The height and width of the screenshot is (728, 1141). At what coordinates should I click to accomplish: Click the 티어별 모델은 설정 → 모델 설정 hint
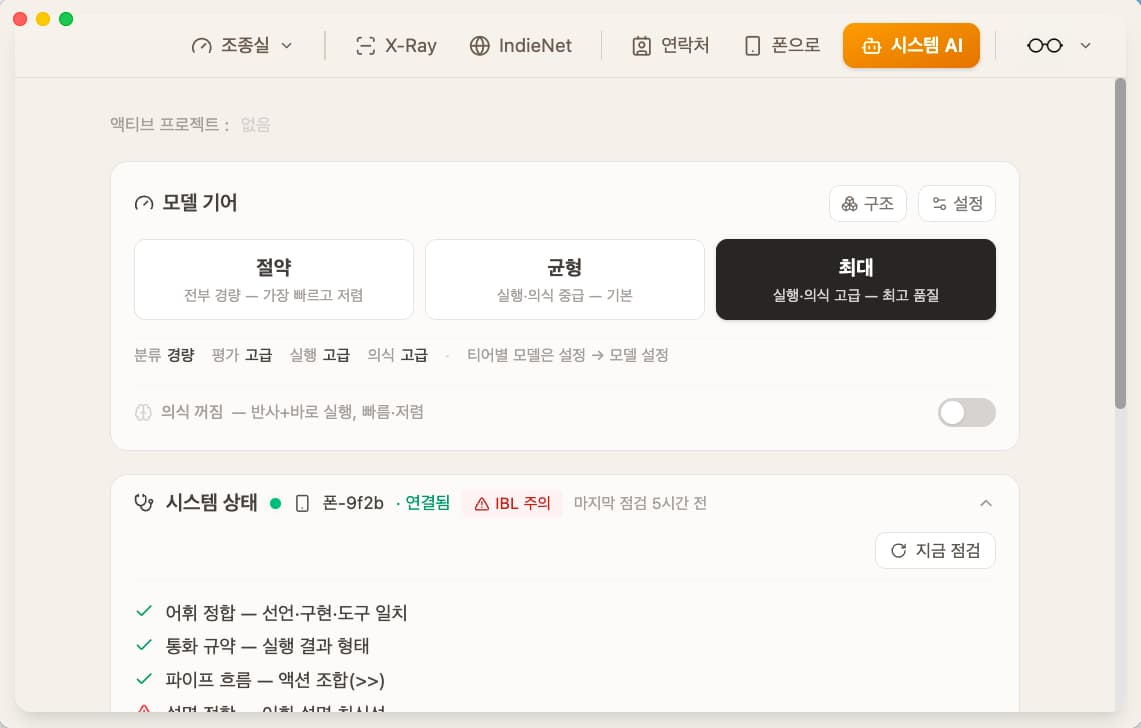[x=568, y=355]
